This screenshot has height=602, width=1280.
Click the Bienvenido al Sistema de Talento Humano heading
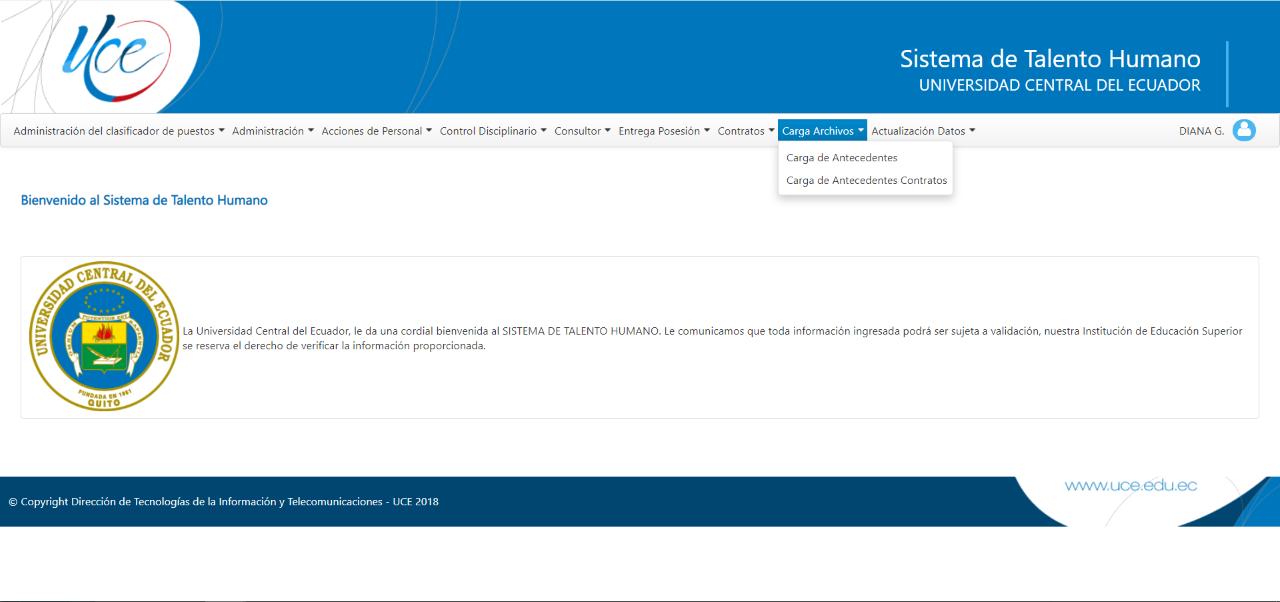point(144,200)
